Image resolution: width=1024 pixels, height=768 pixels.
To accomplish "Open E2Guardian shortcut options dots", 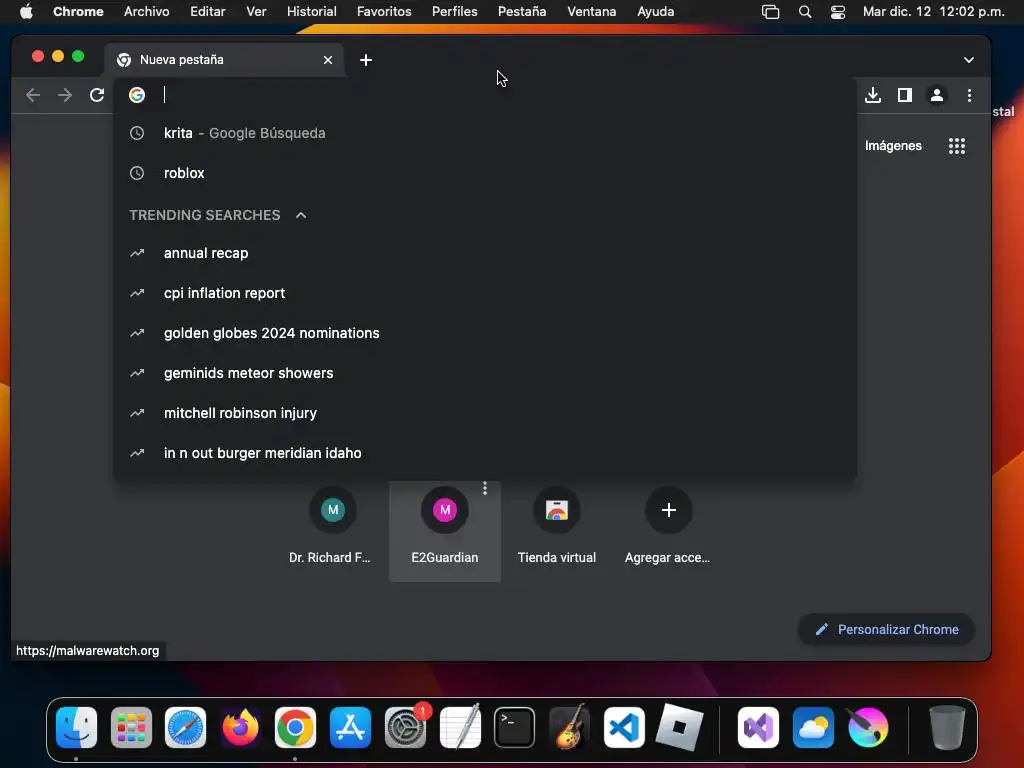I will click(485, 488).
